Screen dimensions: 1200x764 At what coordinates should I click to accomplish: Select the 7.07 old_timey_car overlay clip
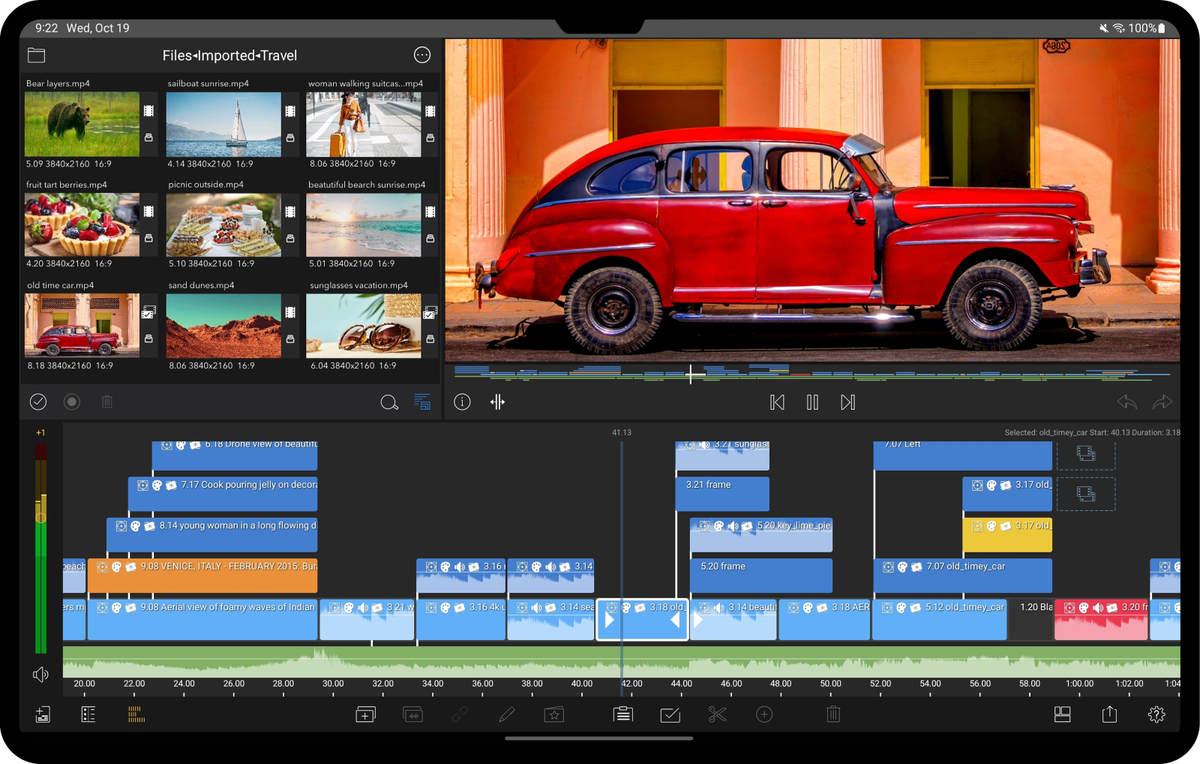pos(963,576)
